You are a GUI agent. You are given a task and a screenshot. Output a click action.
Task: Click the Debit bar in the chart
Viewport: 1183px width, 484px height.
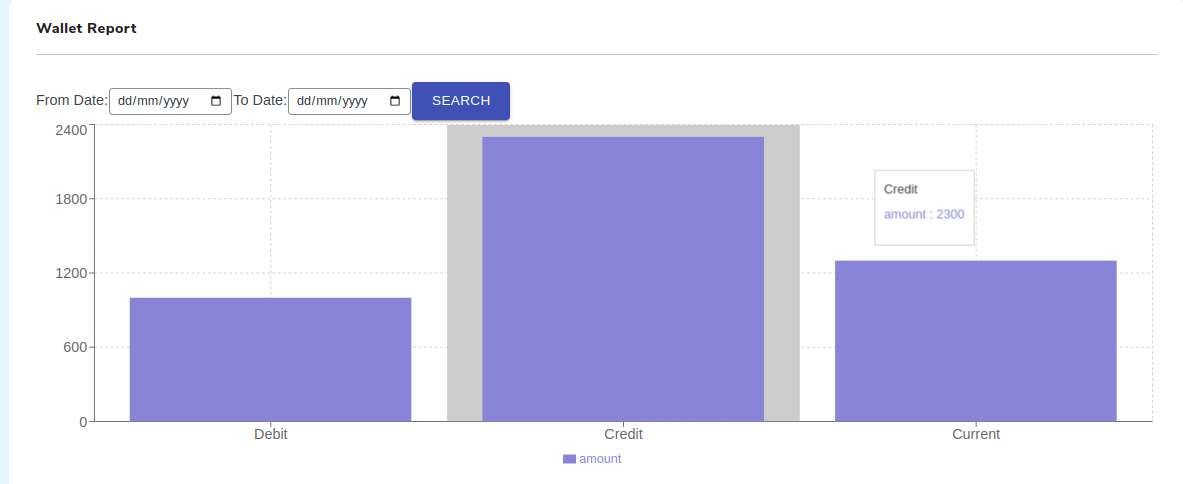tap(270, 359)
